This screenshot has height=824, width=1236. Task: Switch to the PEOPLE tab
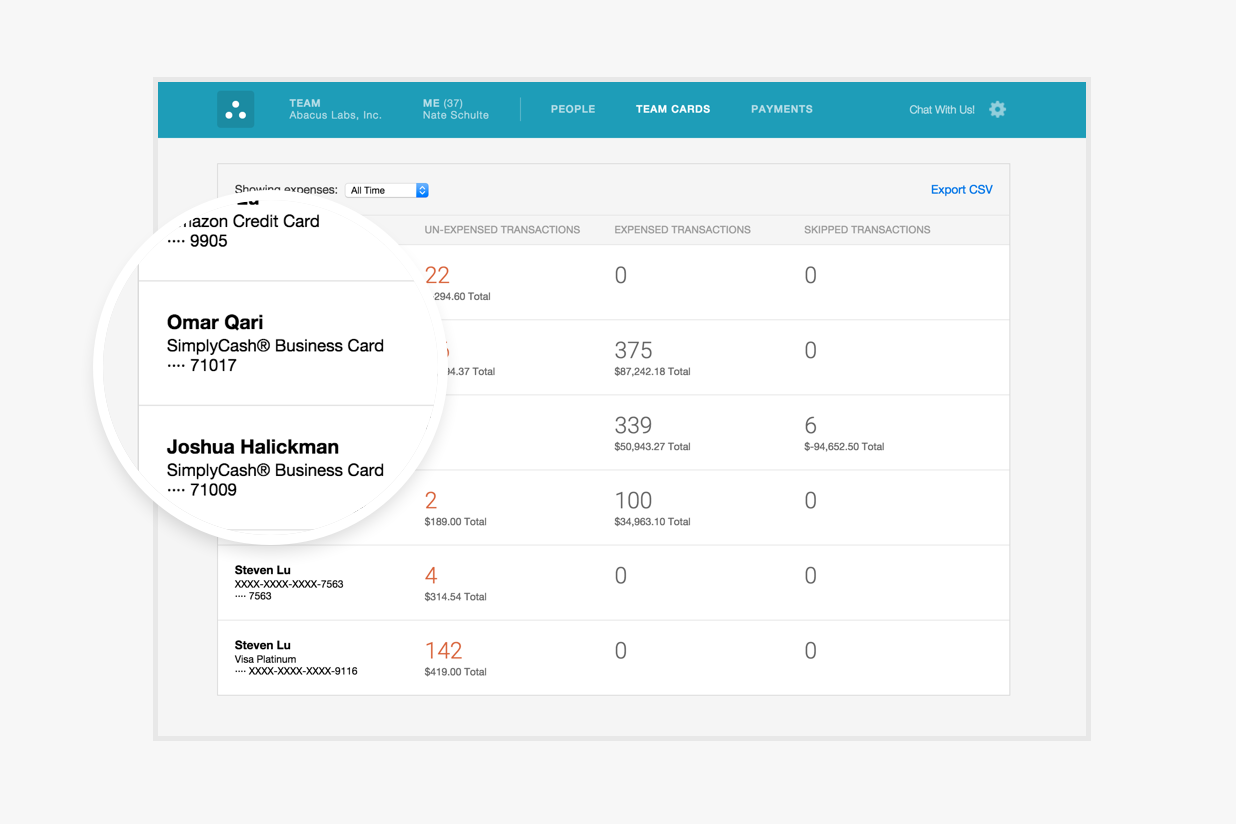[x=573, y=109]
